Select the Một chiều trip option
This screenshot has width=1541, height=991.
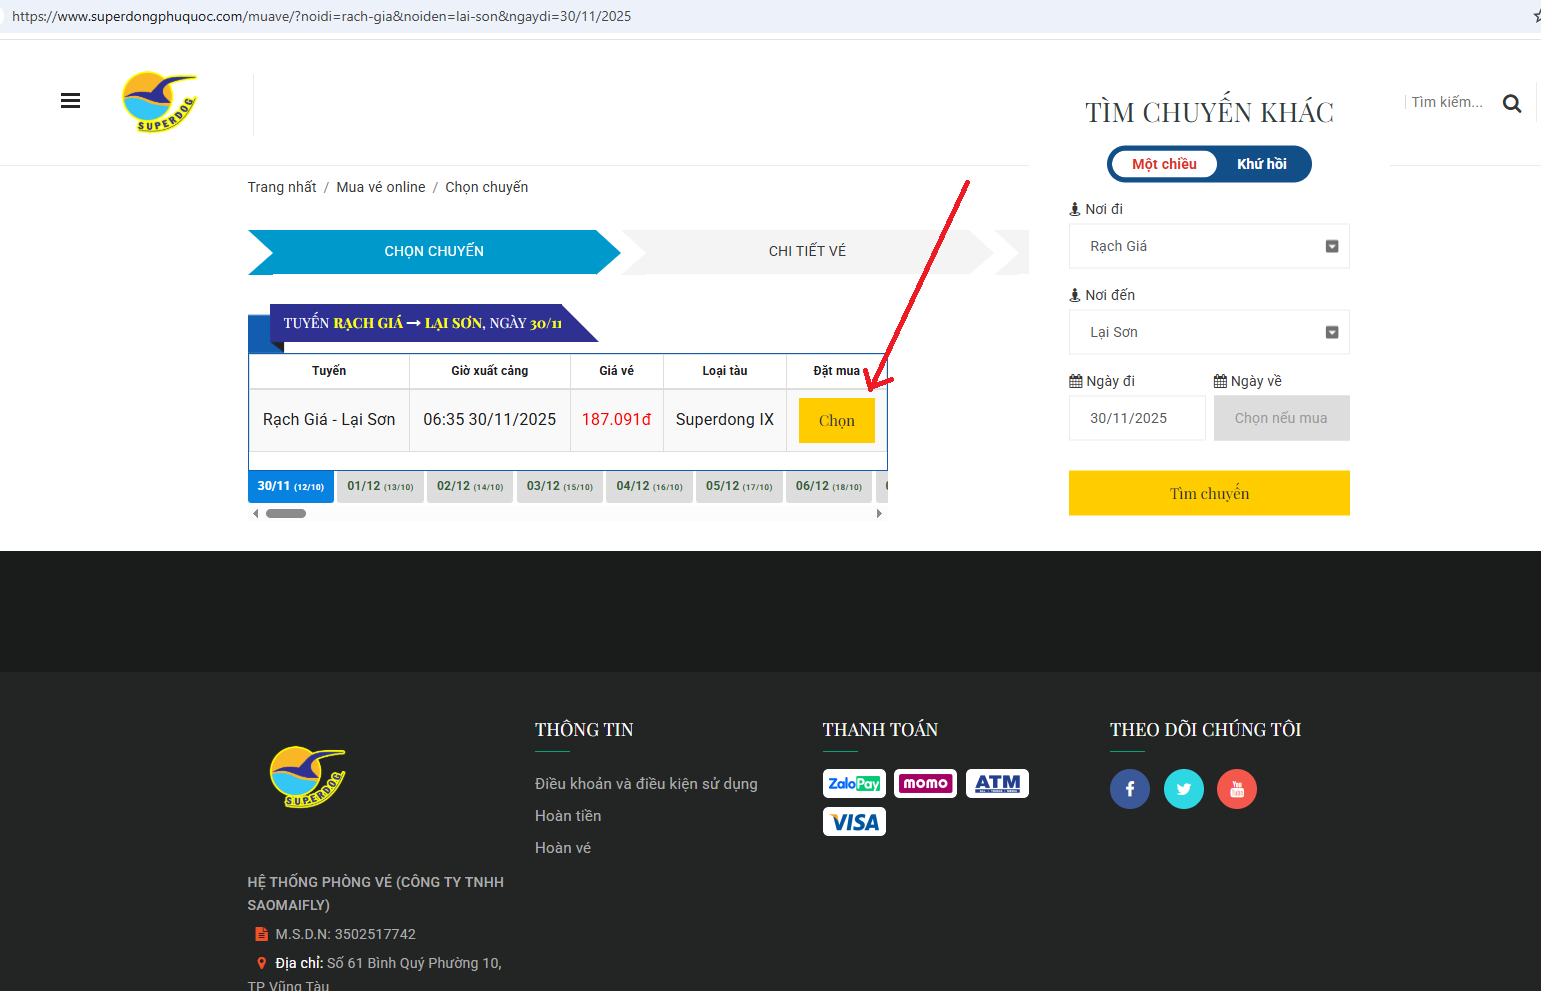(1164, 164)
